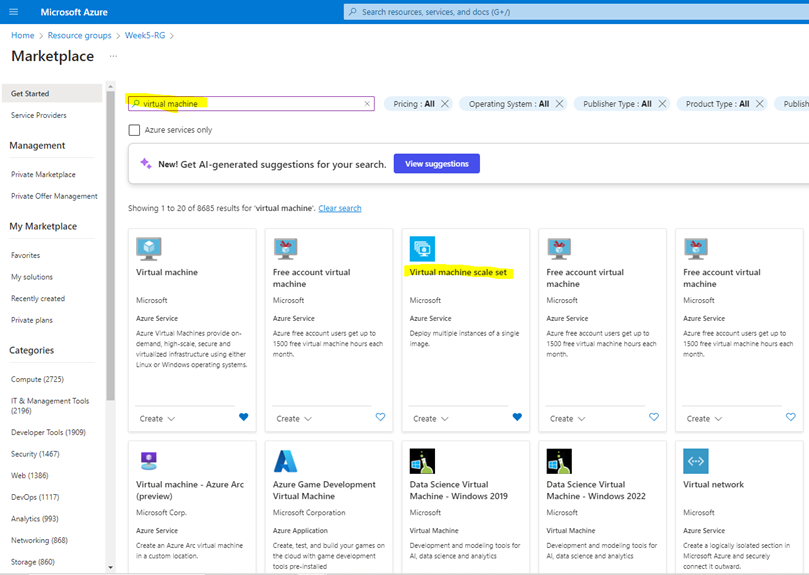Image resolution: width=809 pixels, height=575 pixels.
Task: Go to Favorites under My Marketplace
Action: tap(25, 255)
